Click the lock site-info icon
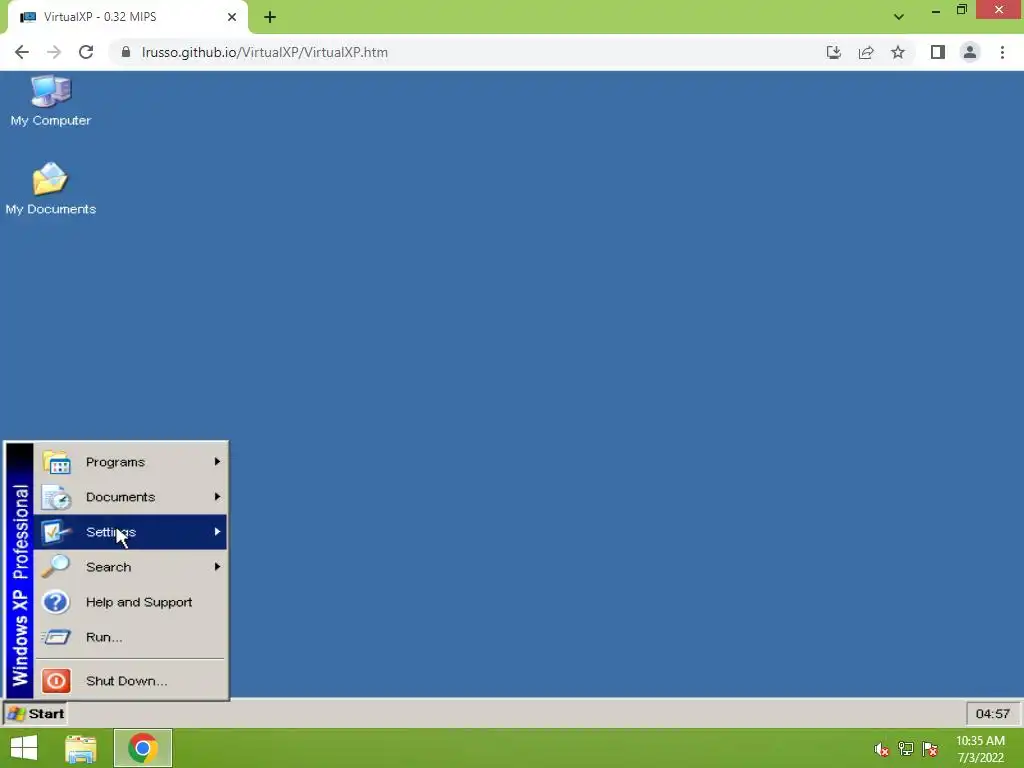Viewport: 1024px width, 768px height. pyautogui.click(x=126, y=52)
